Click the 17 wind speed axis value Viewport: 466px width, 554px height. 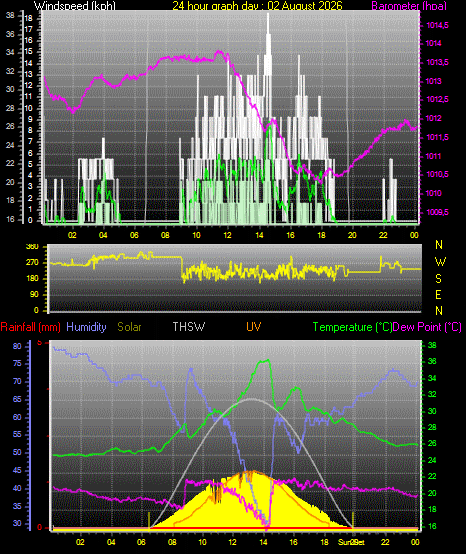click(28, 30)
